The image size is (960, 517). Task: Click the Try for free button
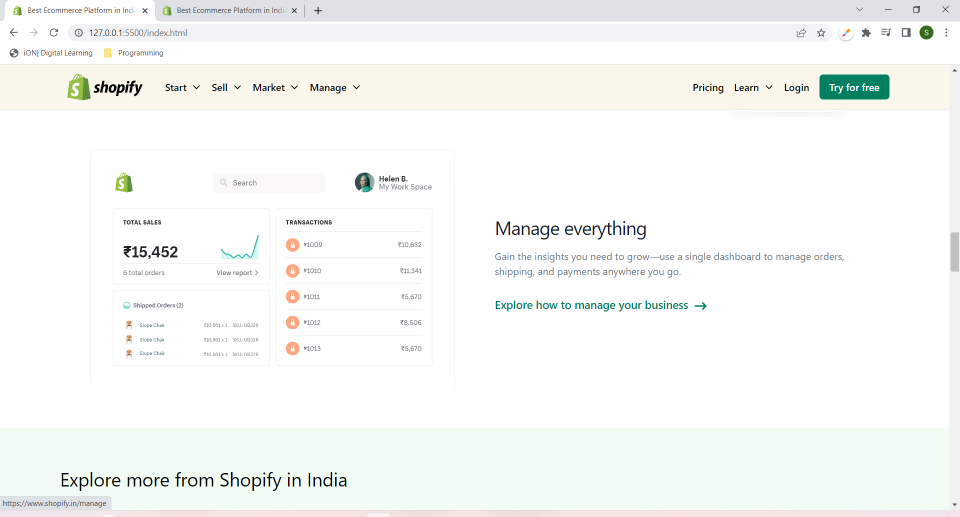[x=854, y=88]
